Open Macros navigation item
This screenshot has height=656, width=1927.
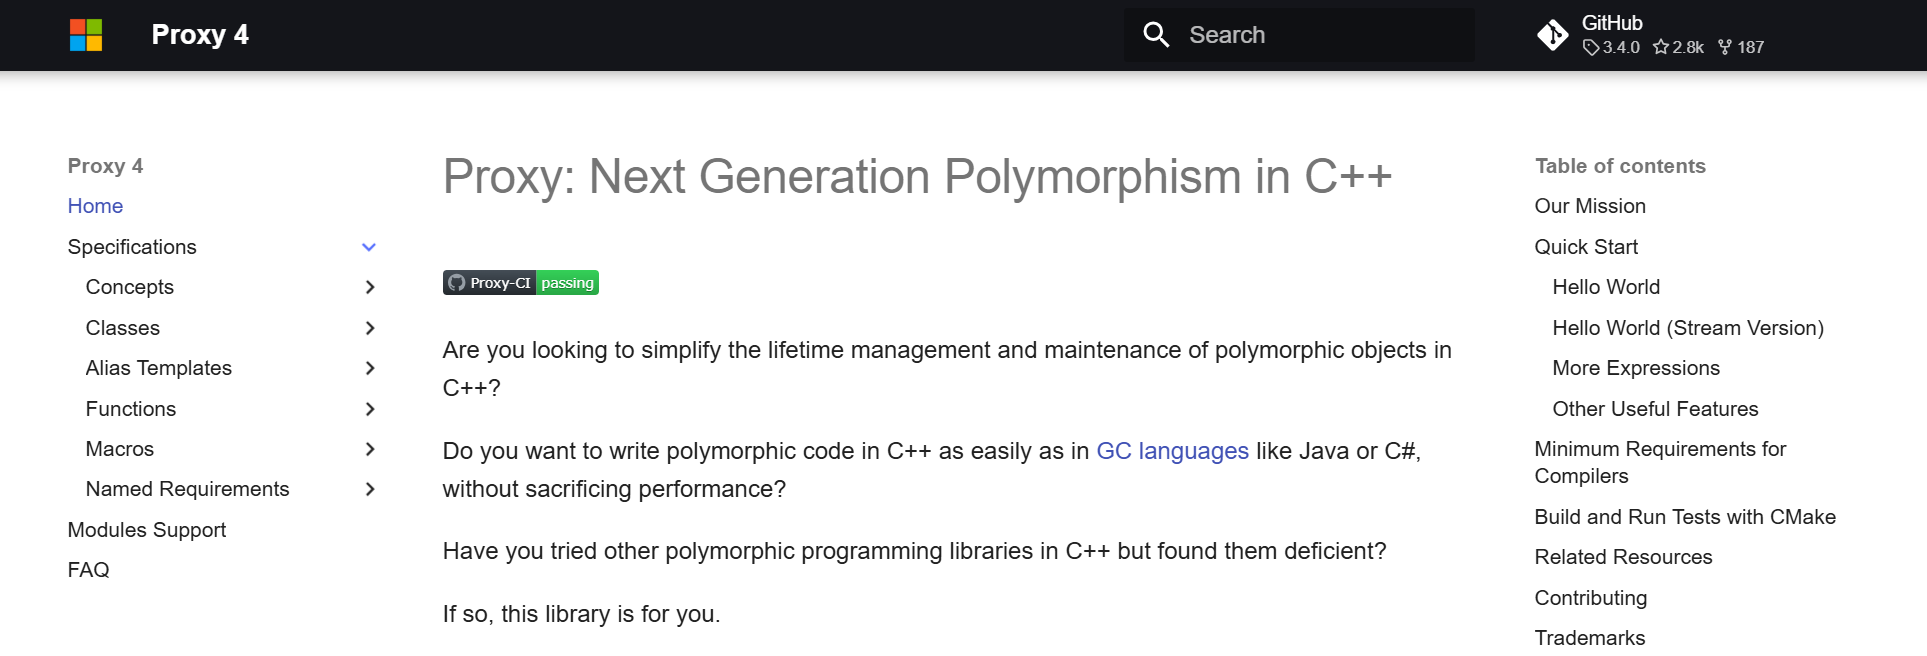[x=120, y=449]
